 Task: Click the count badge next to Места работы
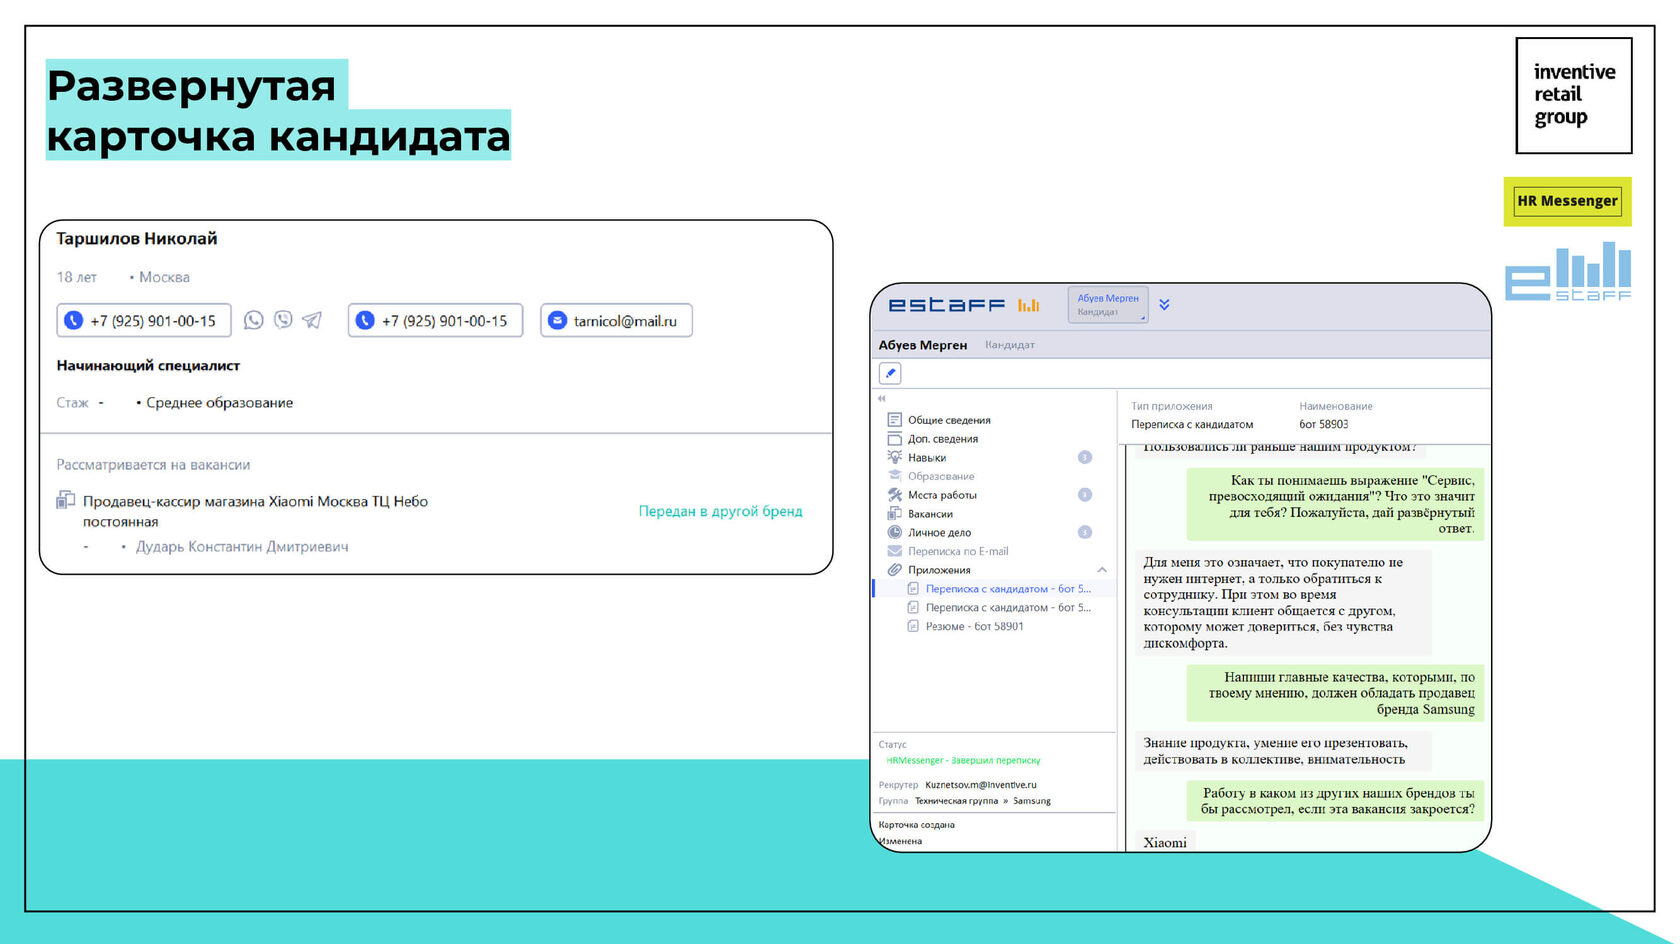[x=1085, y=495]
